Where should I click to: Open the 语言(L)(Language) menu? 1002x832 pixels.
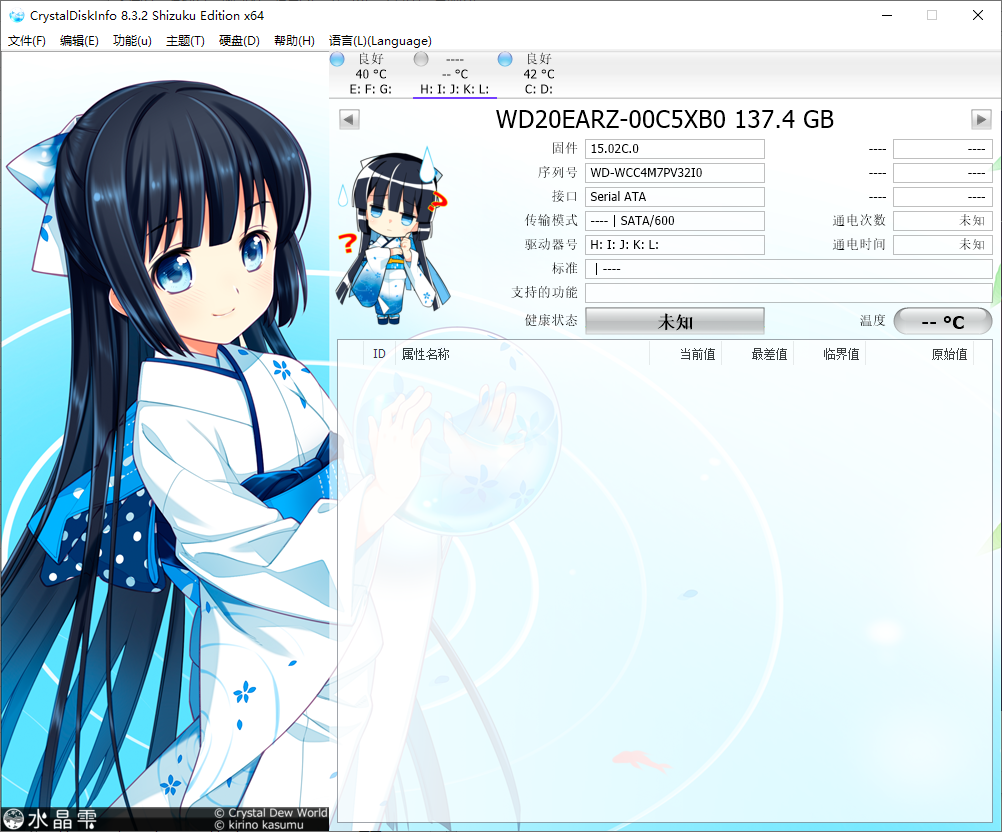(380, 41)
